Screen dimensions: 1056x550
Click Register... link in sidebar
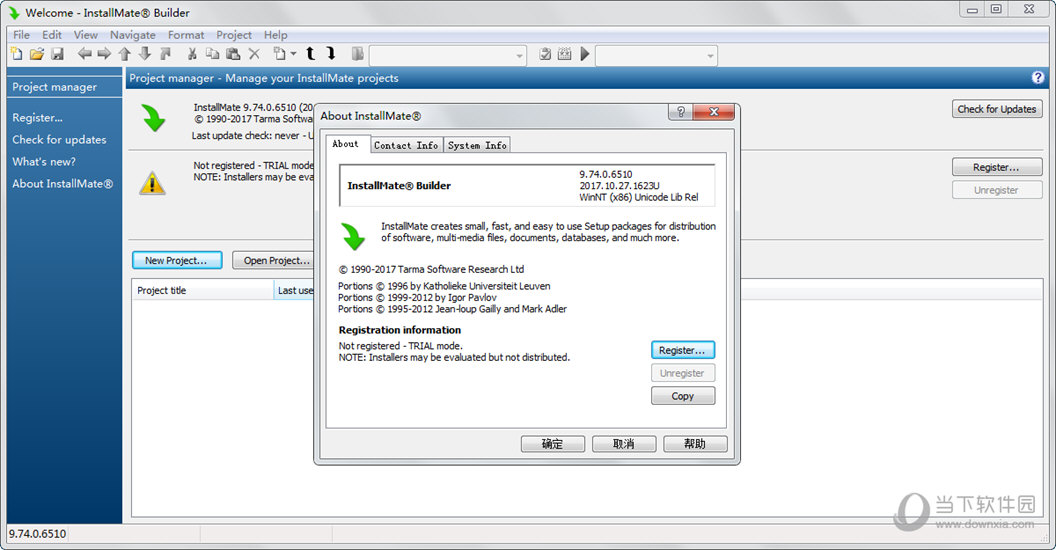[38, 117]
